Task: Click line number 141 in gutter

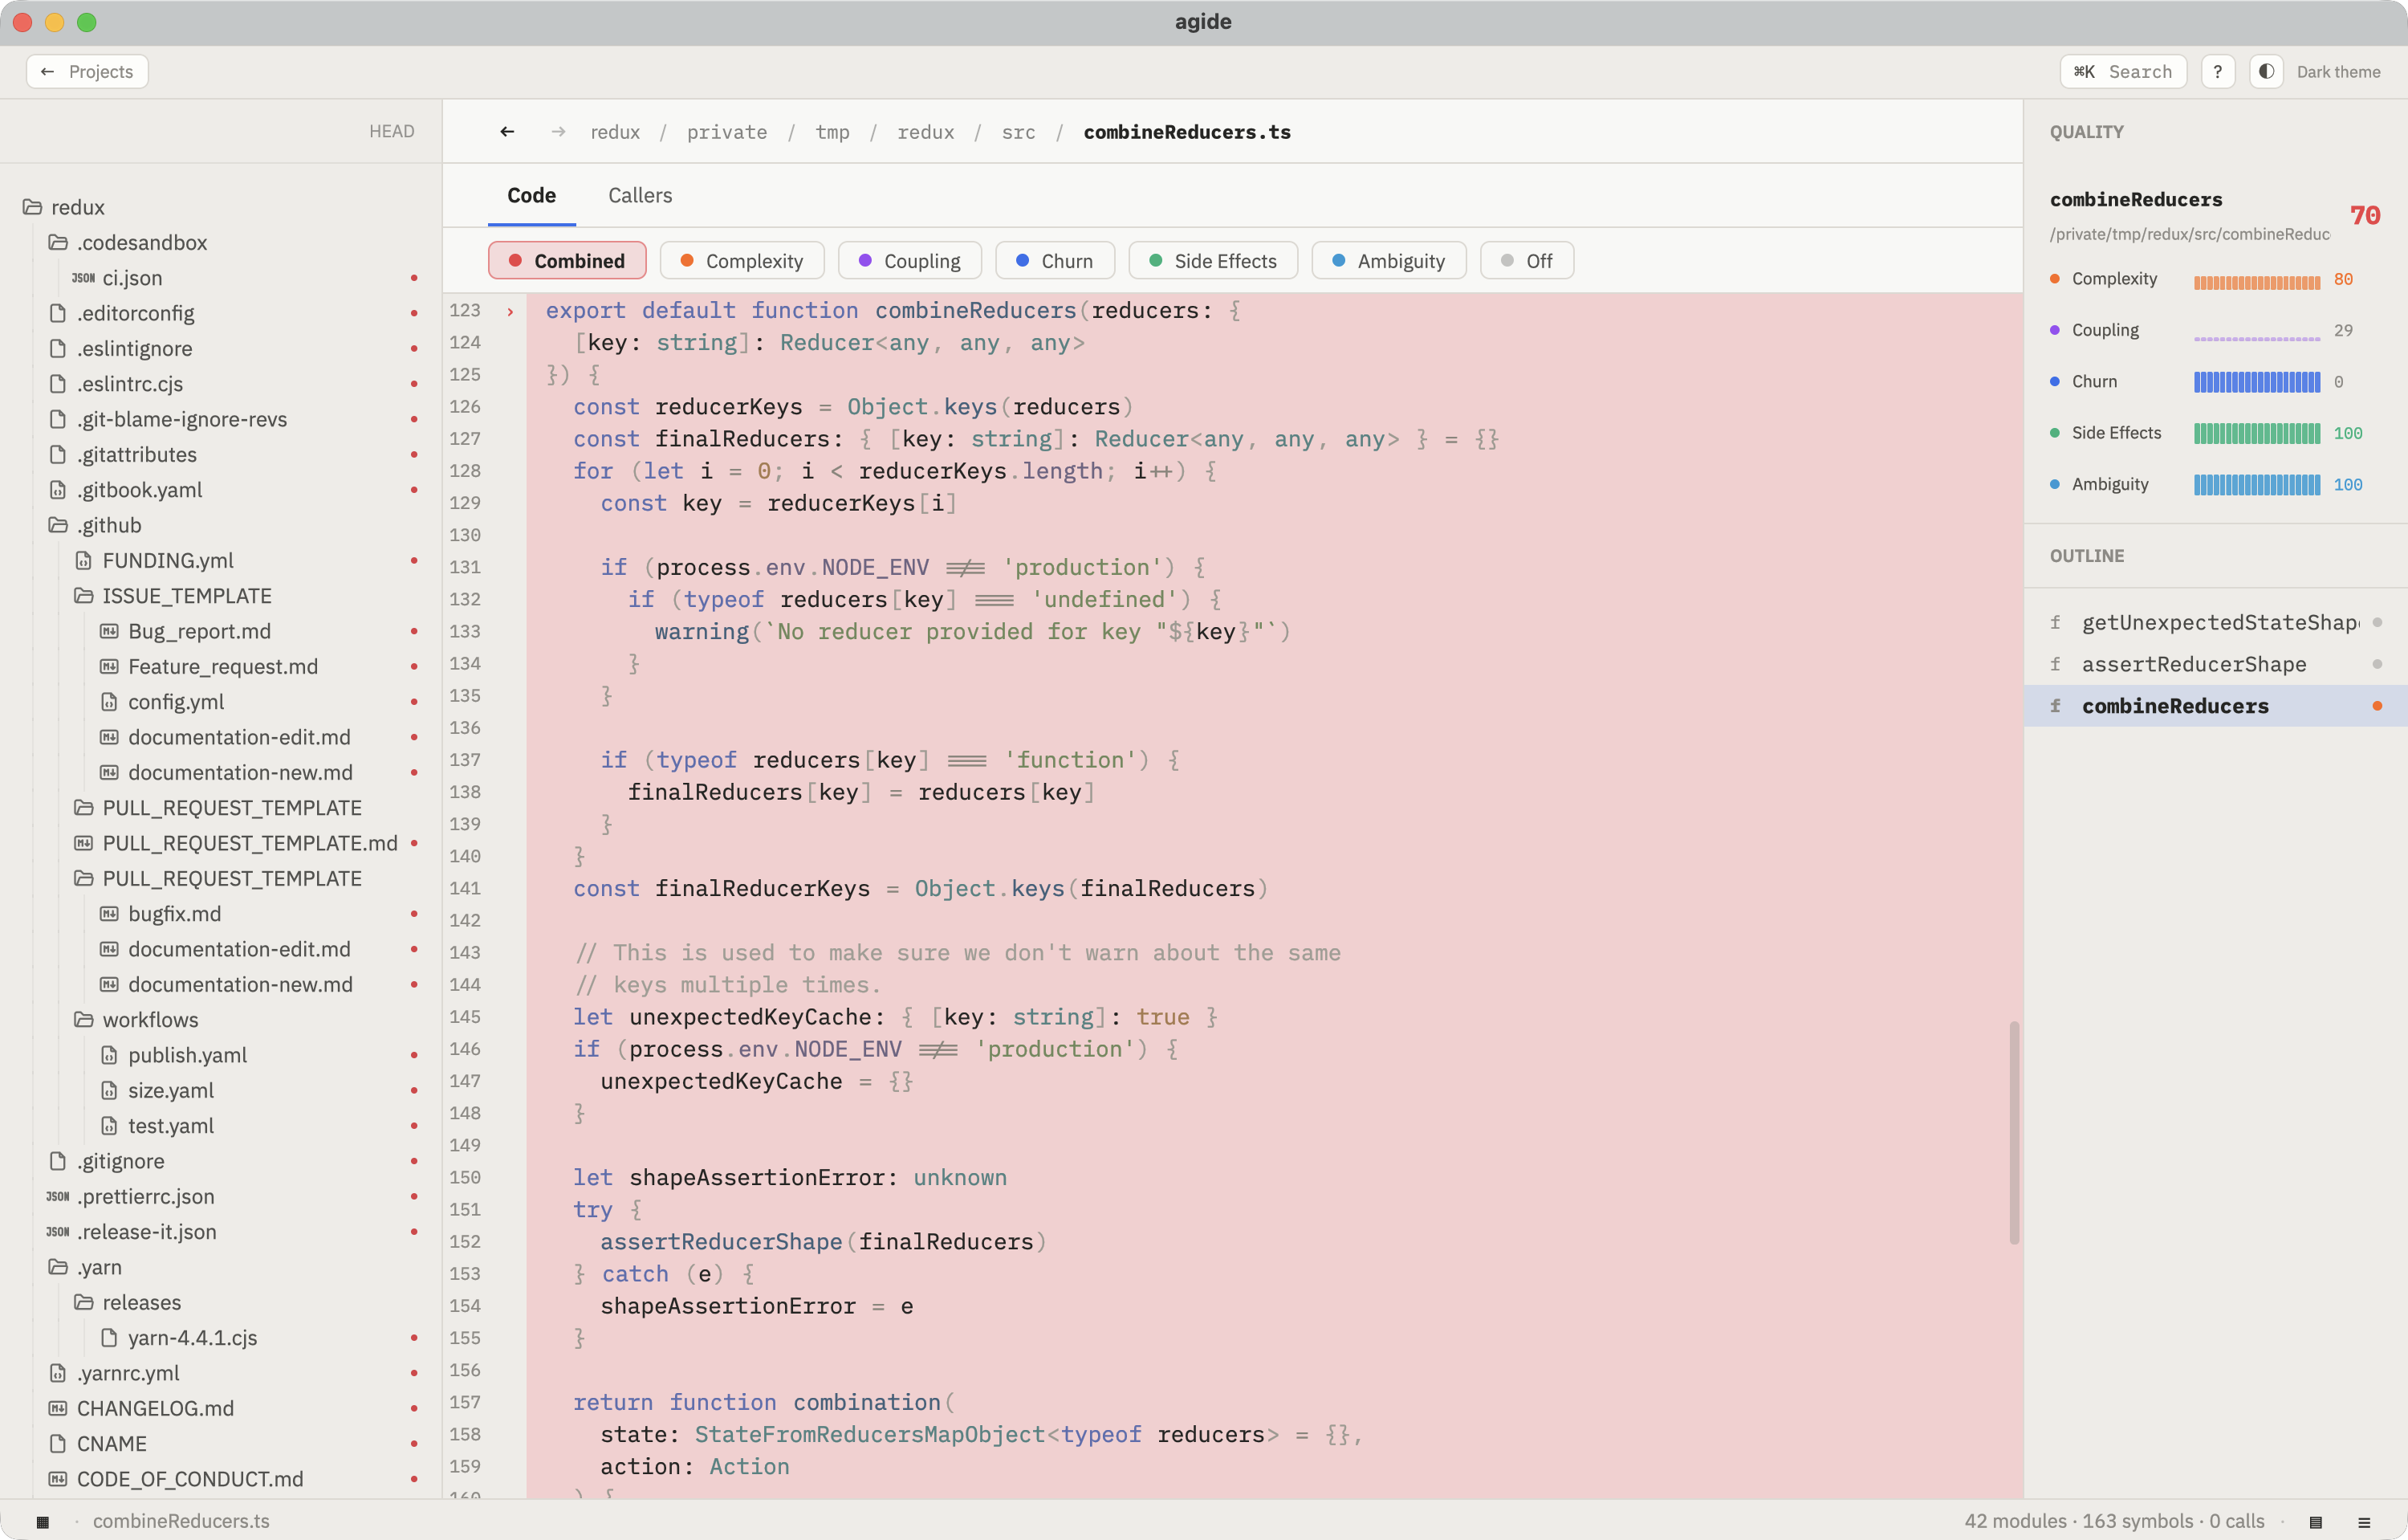Action: tap(465, 888)
